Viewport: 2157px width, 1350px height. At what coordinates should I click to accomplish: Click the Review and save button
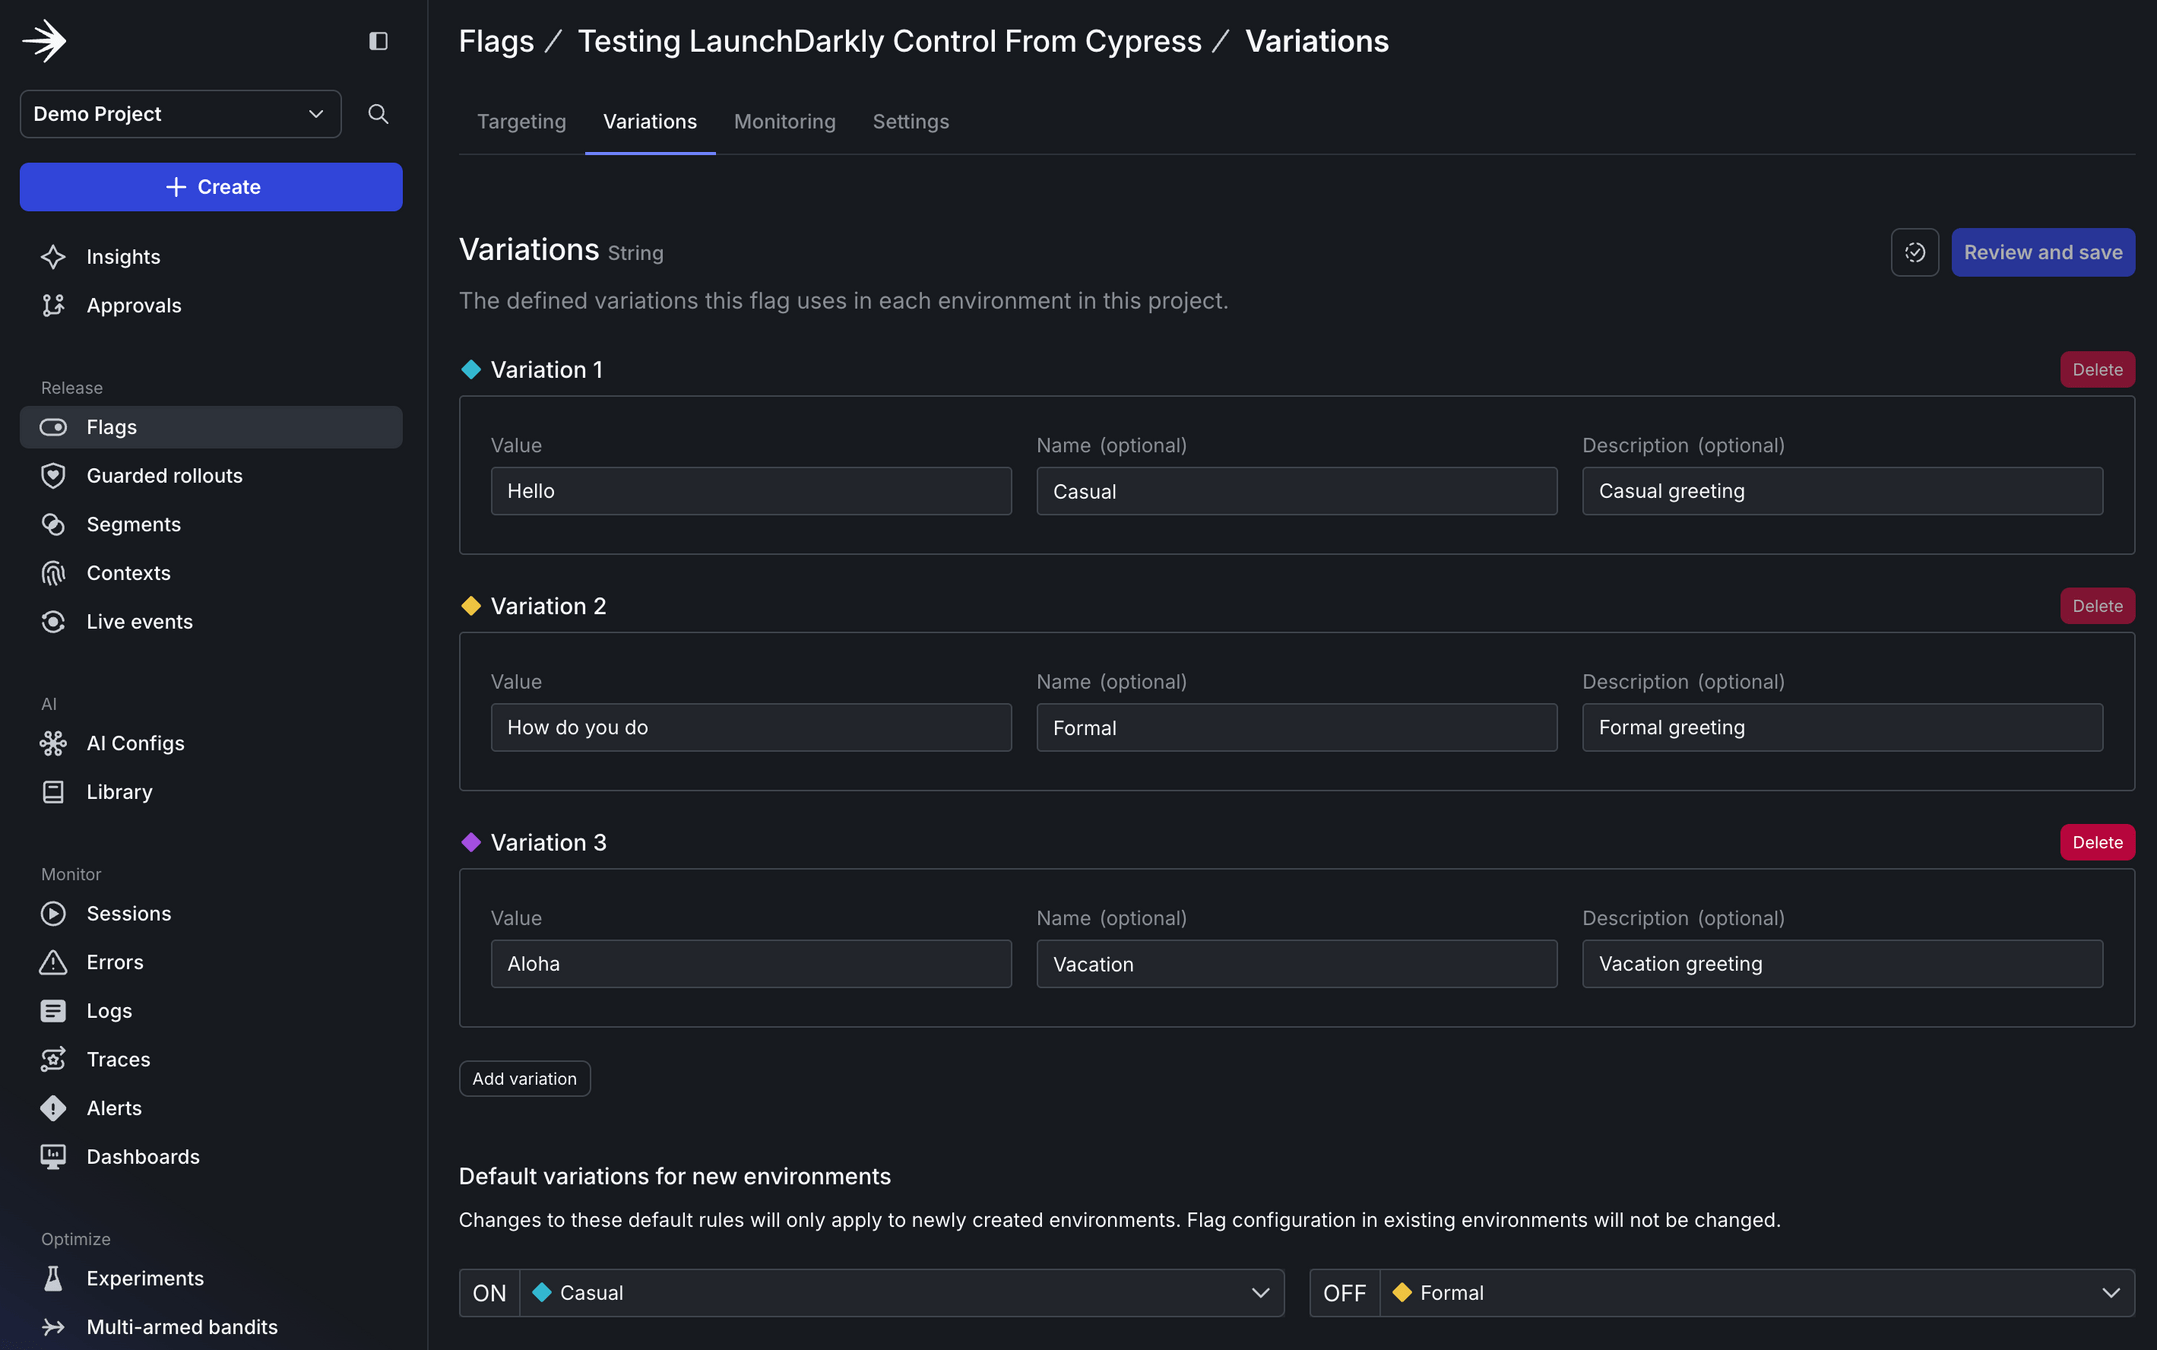[2042, 253]
